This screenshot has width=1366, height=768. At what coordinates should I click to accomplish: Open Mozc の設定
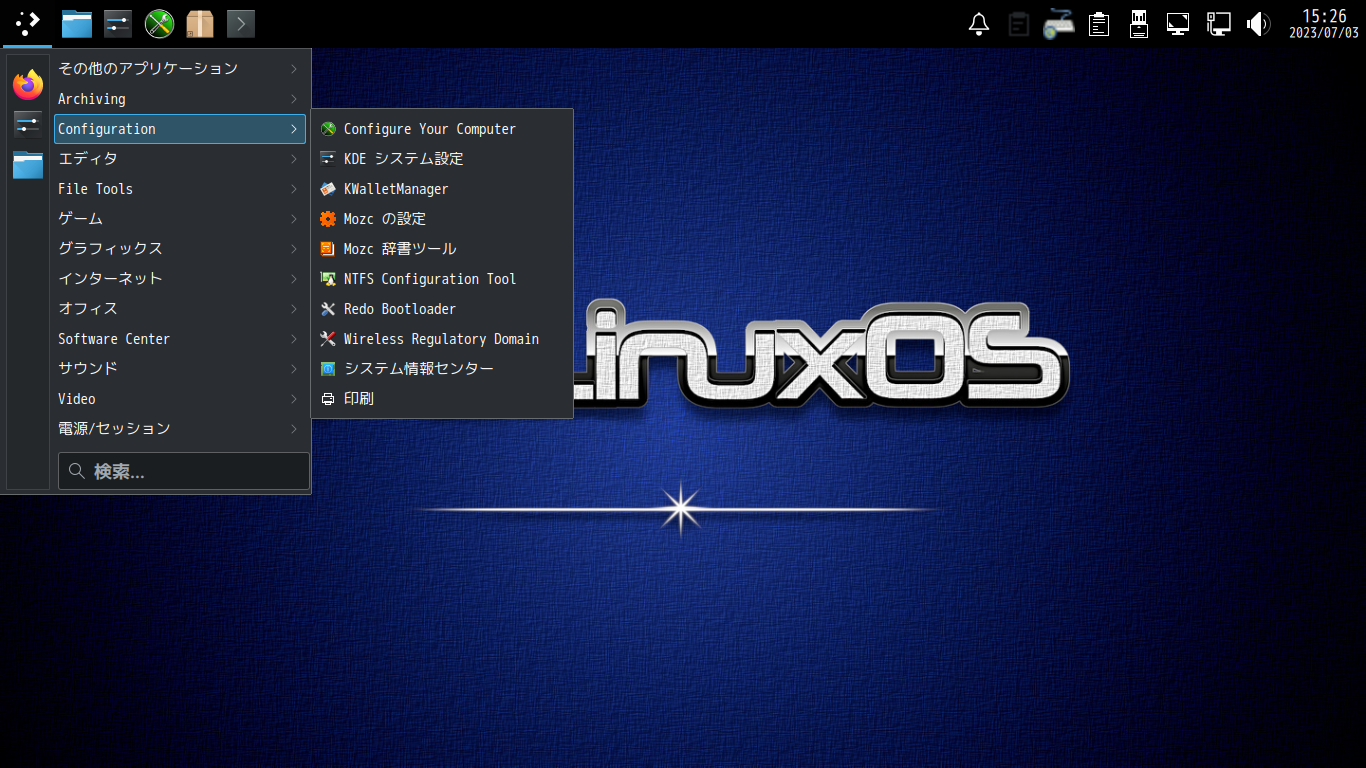pyautogui.click(x=442, y=219)
